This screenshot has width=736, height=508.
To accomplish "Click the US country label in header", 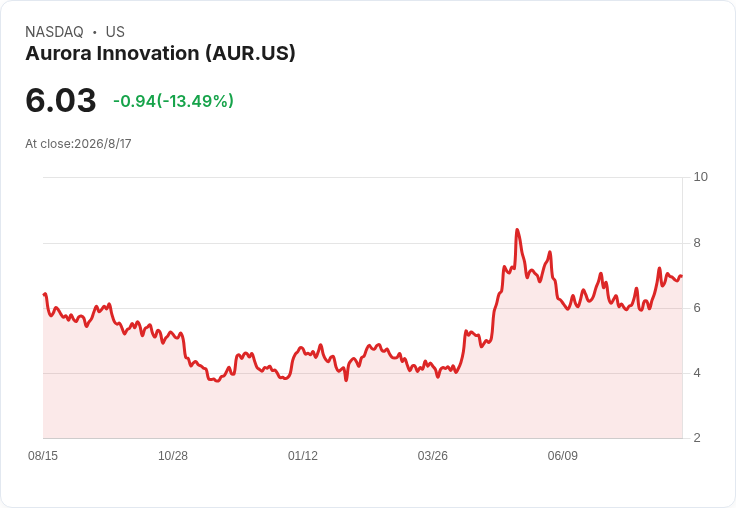I will pyautogui.click(x=115, y=32).
